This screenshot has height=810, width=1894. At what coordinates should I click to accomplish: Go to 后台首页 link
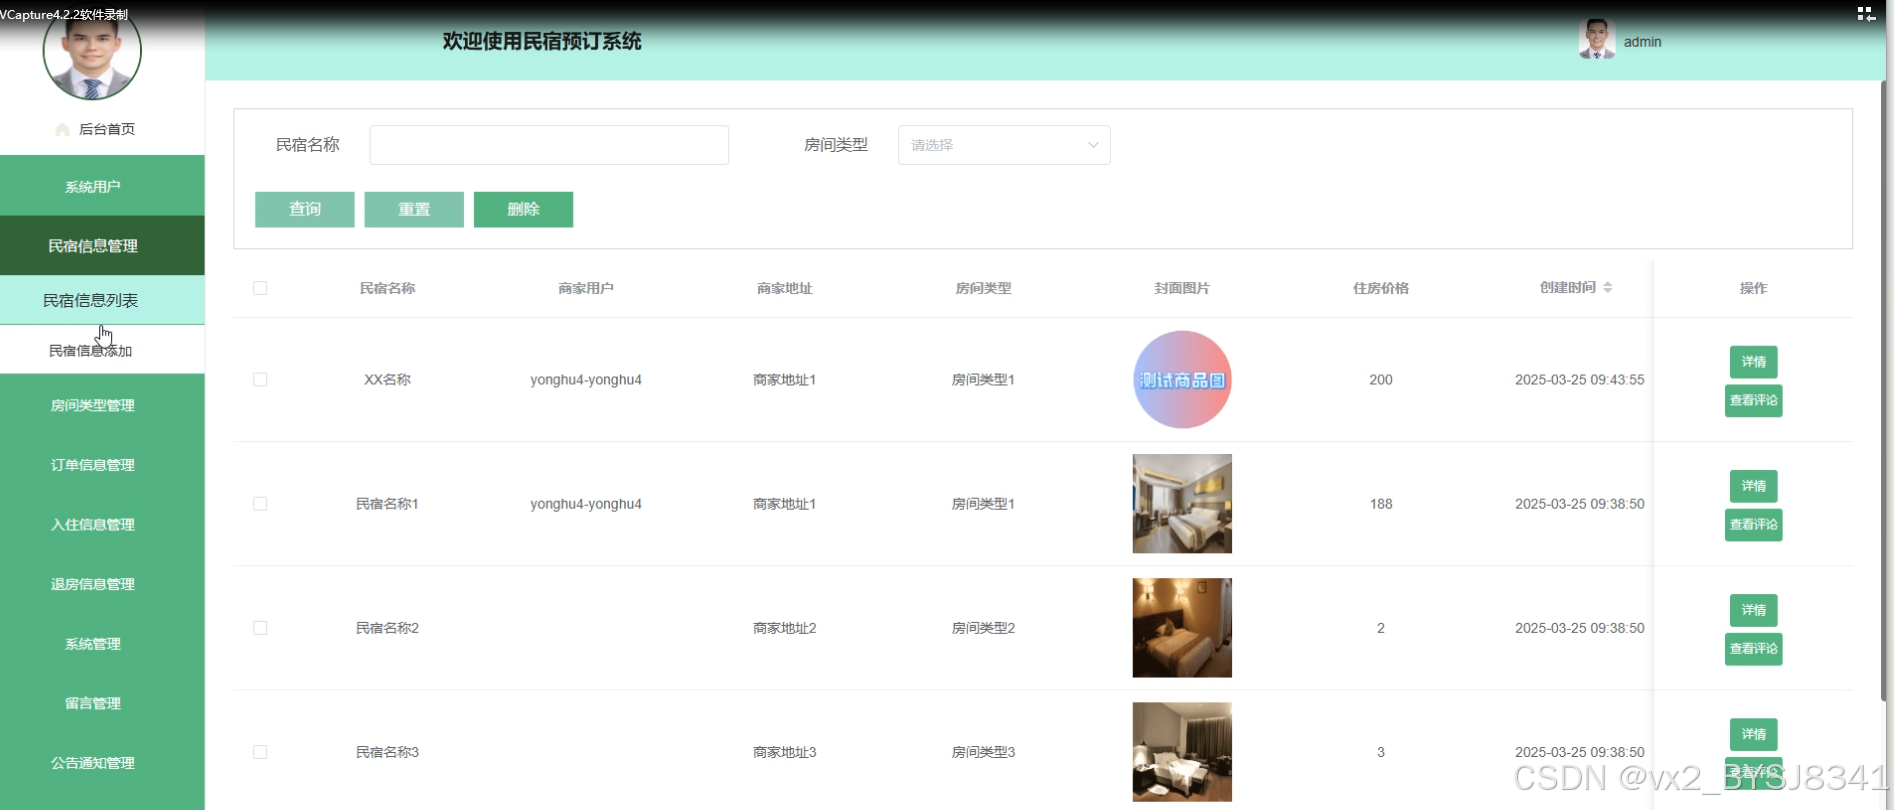point(106,129)
